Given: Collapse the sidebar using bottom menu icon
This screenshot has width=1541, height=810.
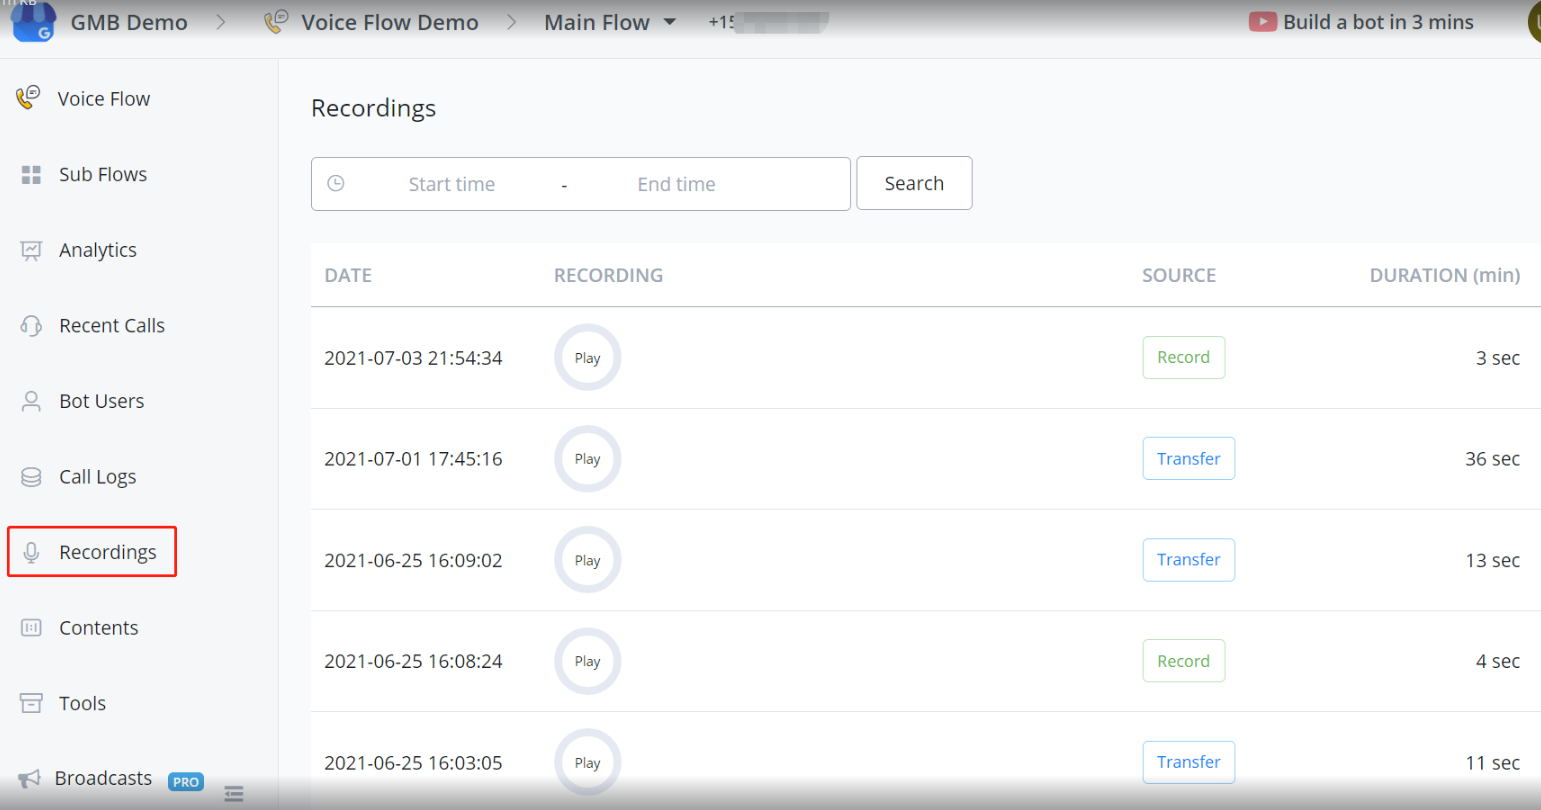Looking at the screenshot, I should click(234, 794).
